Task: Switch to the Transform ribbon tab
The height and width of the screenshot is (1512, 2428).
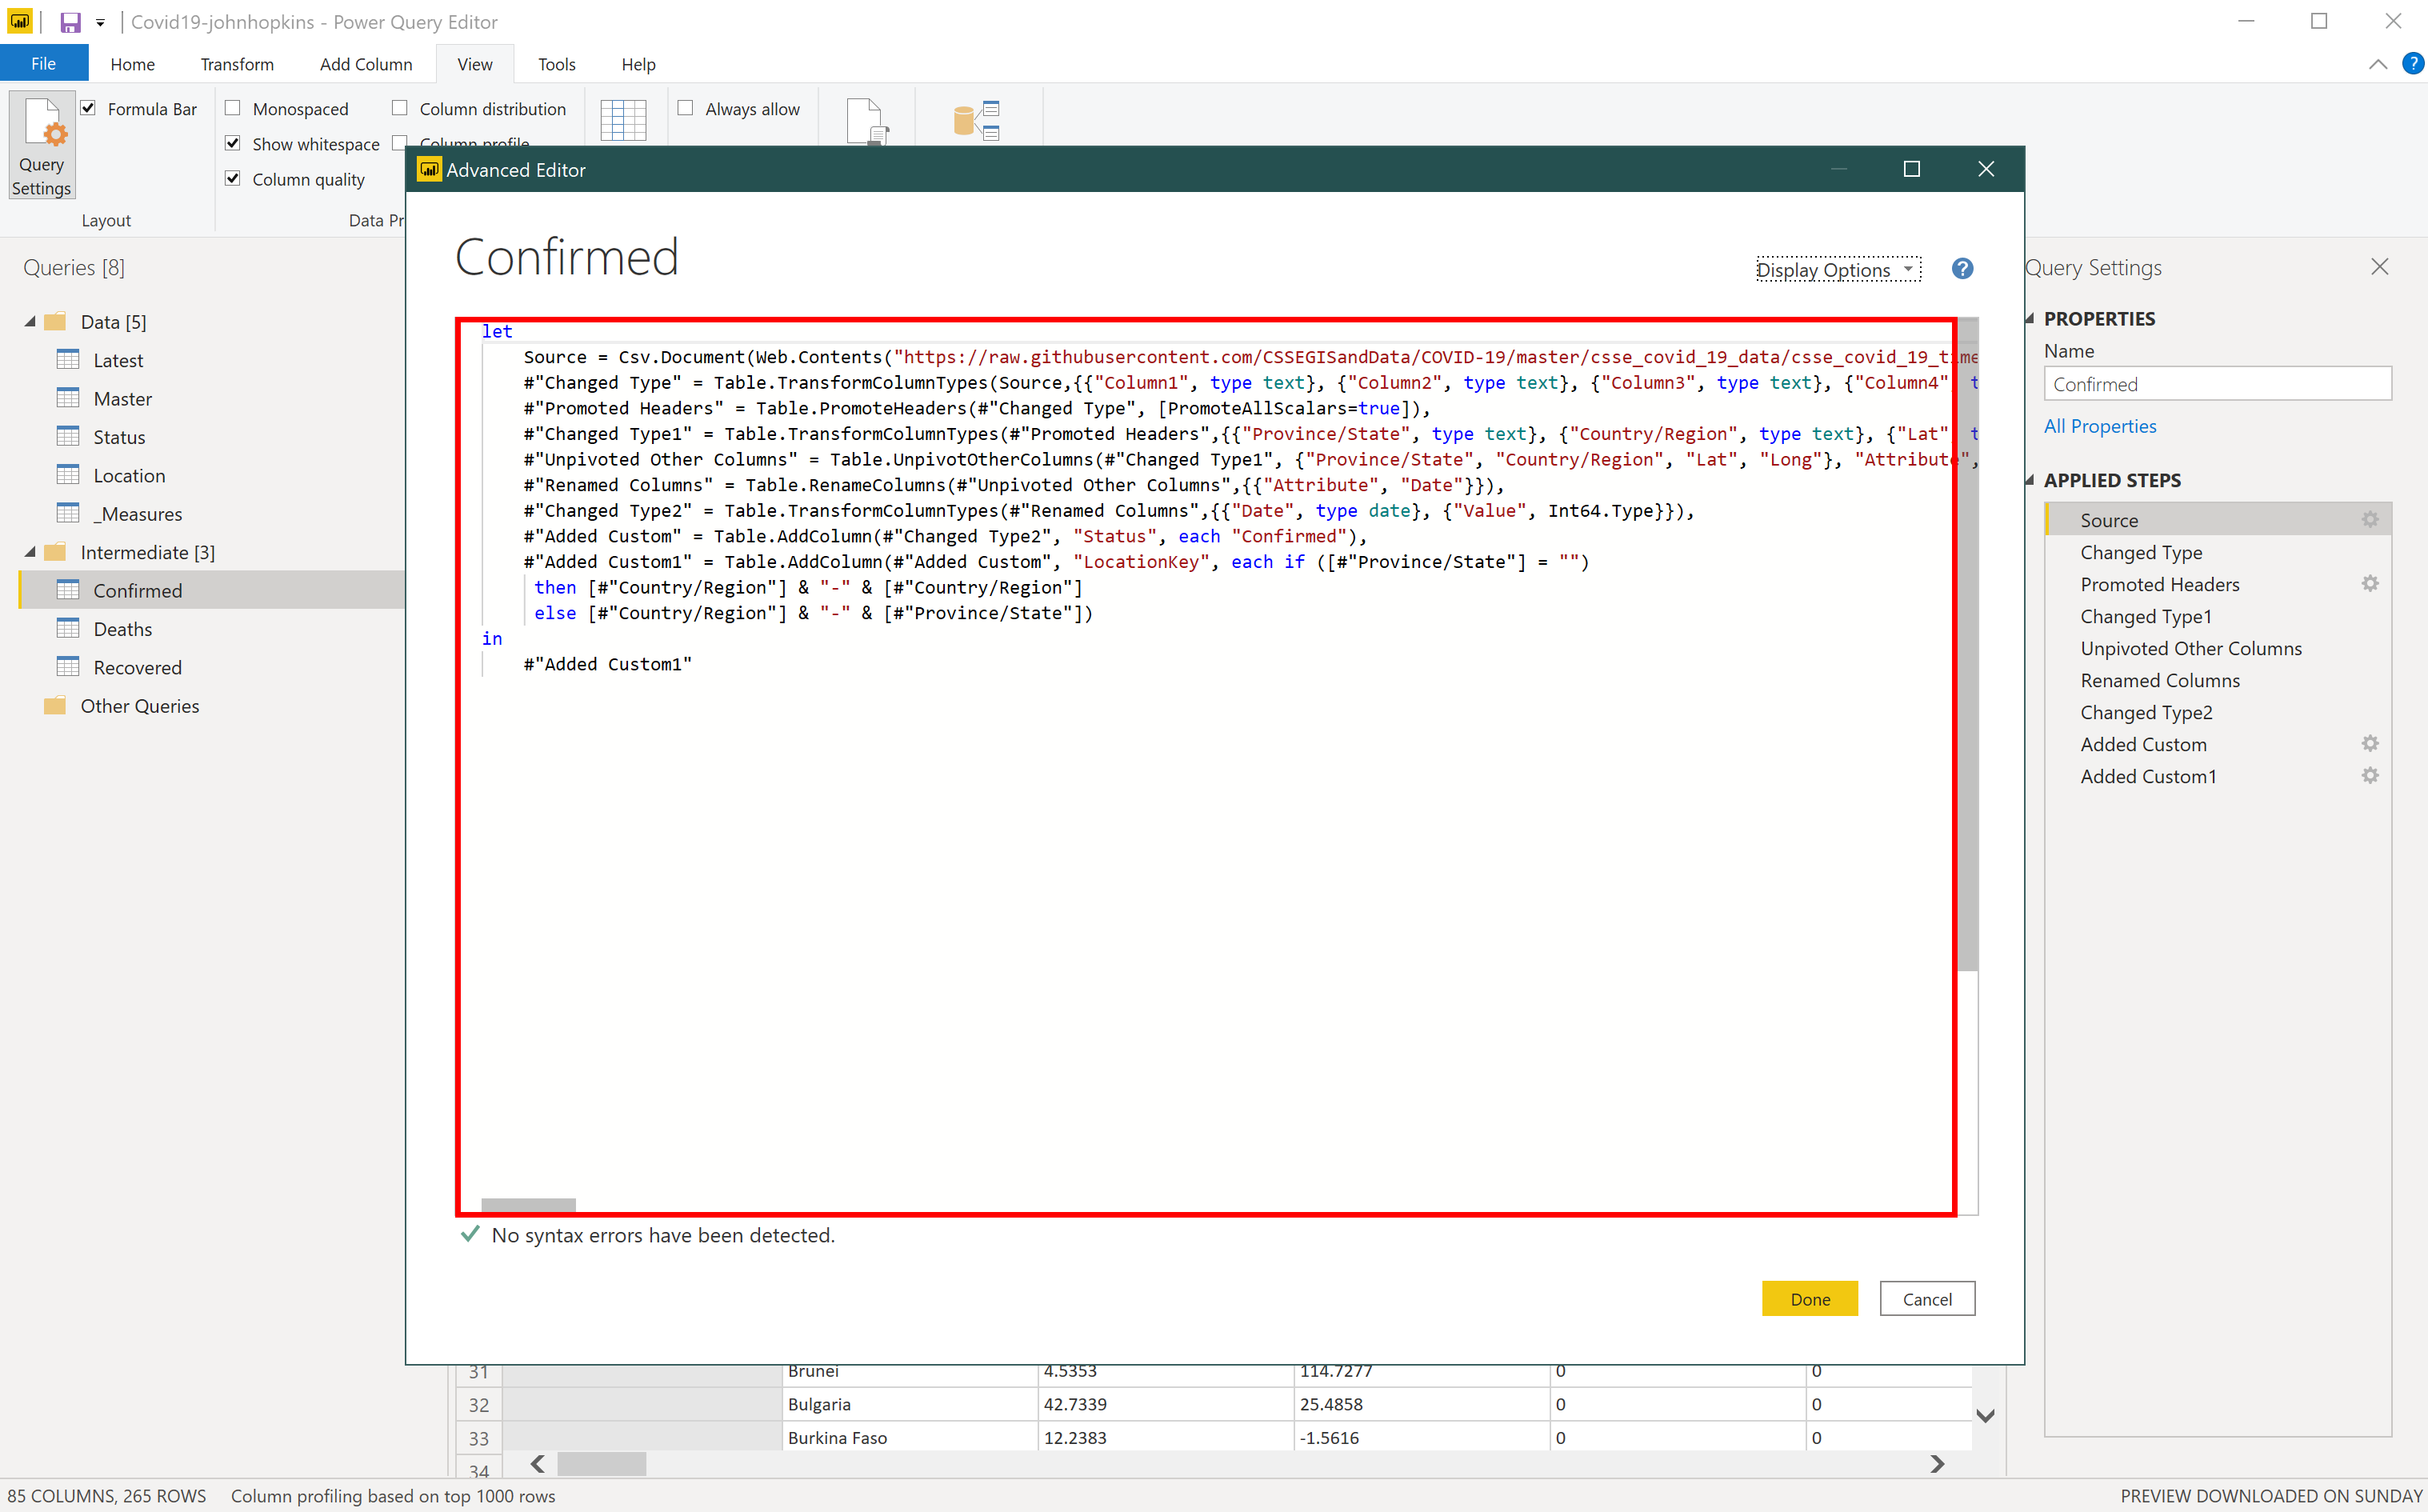Action: point(236,64)
